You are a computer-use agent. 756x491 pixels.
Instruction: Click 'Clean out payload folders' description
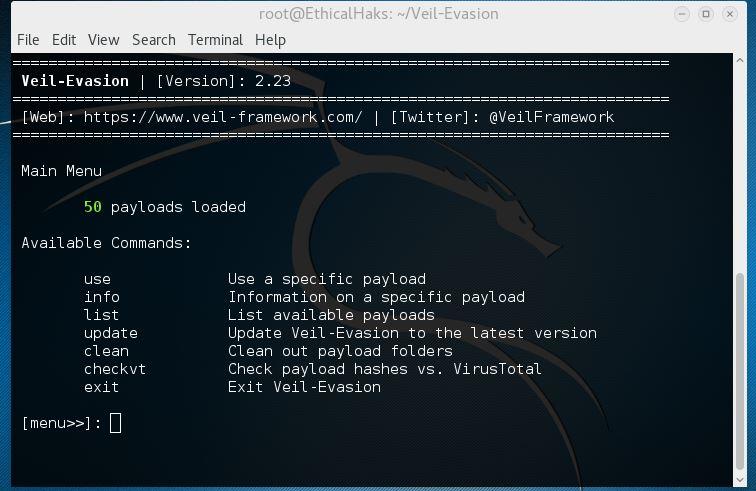[340, 351]
